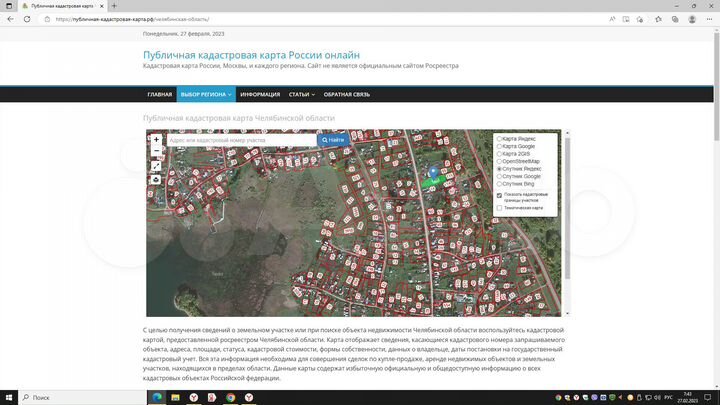This screenshot has width=720, height=405.
Task: Click the green highlighted parcel on map
Action: click(434, 182)
